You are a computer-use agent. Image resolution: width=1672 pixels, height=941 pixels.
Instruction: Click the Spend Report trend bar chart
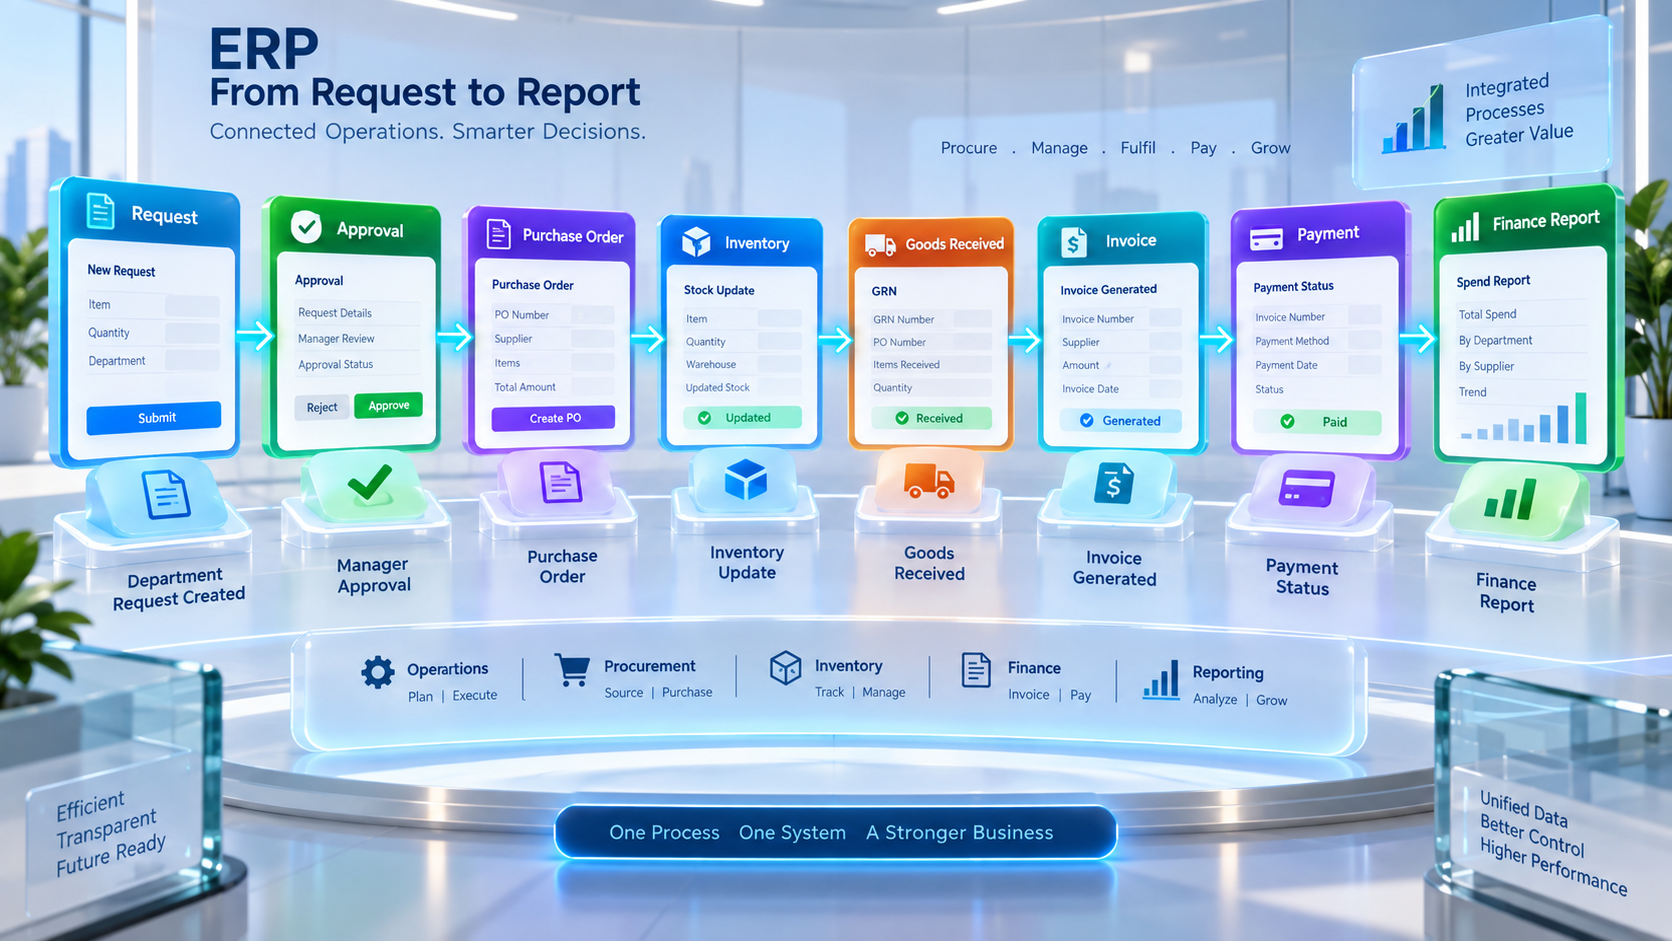(1524, 418)
